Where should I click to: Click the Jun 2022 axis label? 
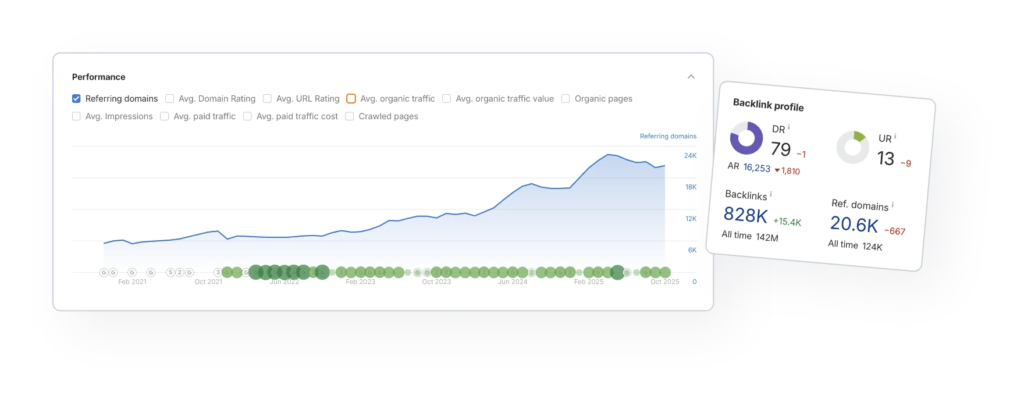(x=284, y=282)
